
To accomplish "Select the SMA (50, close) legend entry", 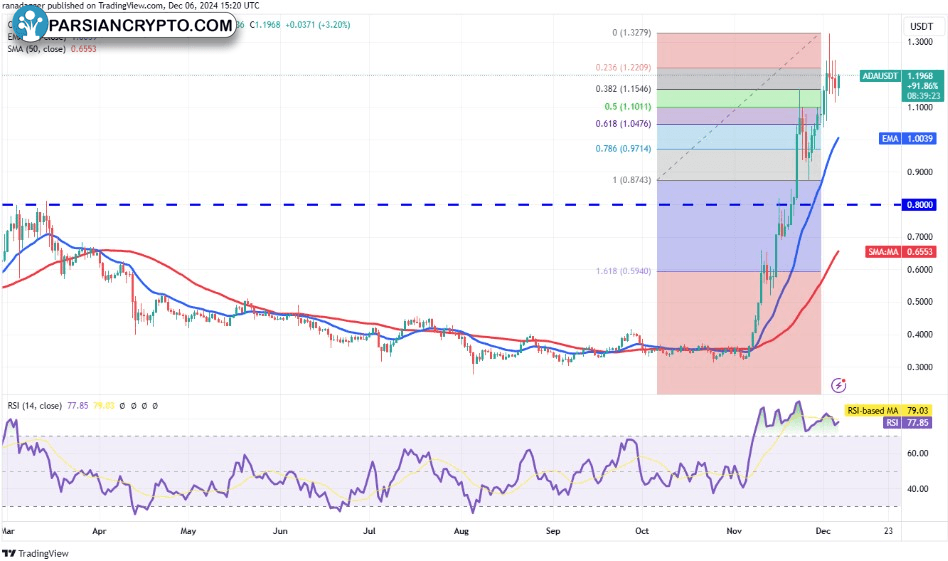I will coord(36,49).
